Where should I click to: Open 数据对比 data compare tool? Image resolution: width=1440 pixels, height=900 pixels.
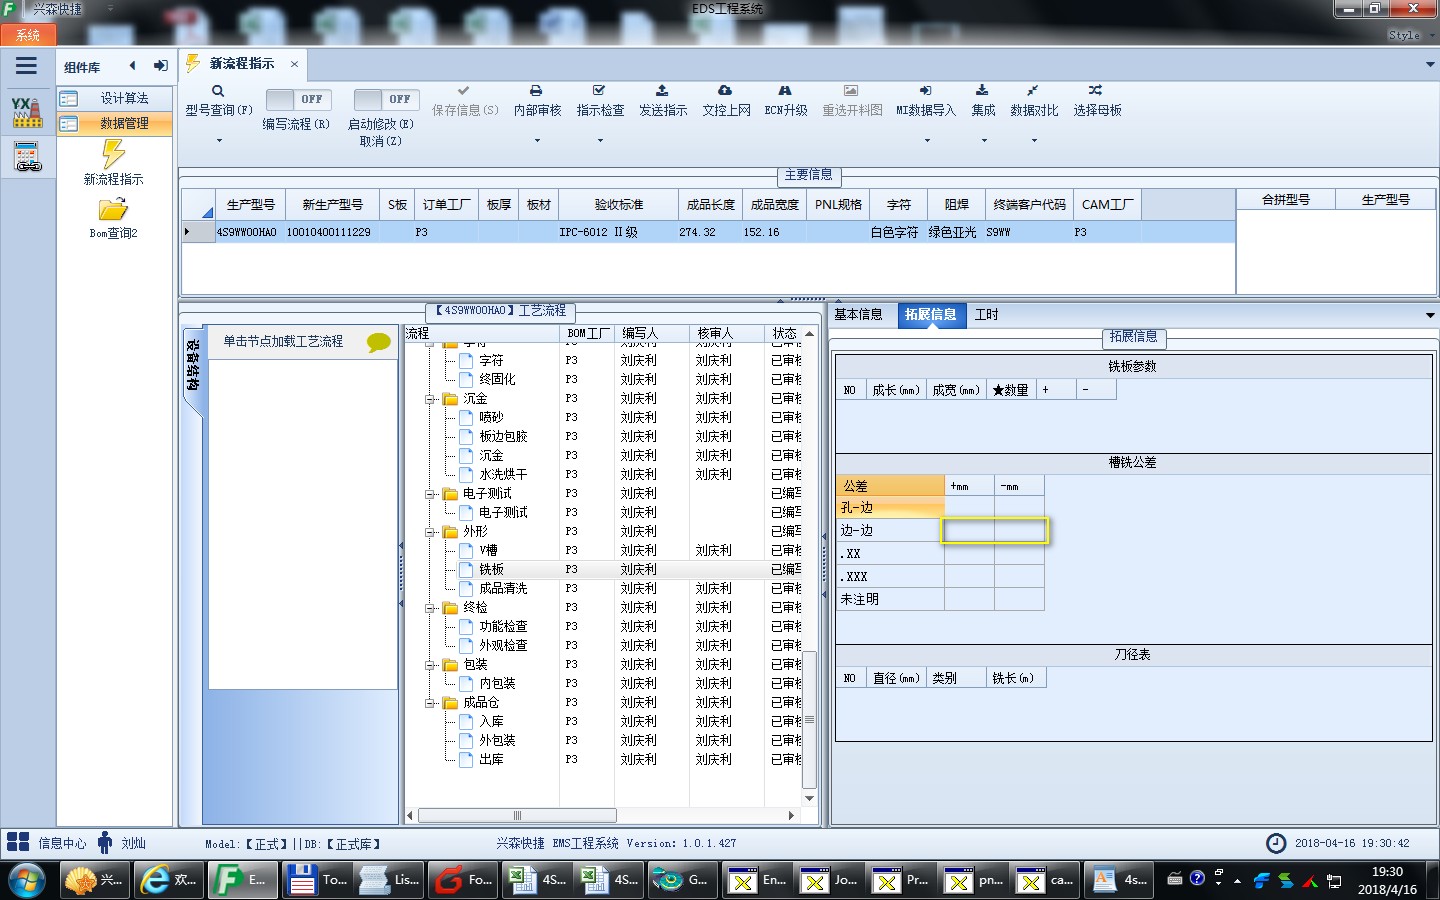[1034, 101]
